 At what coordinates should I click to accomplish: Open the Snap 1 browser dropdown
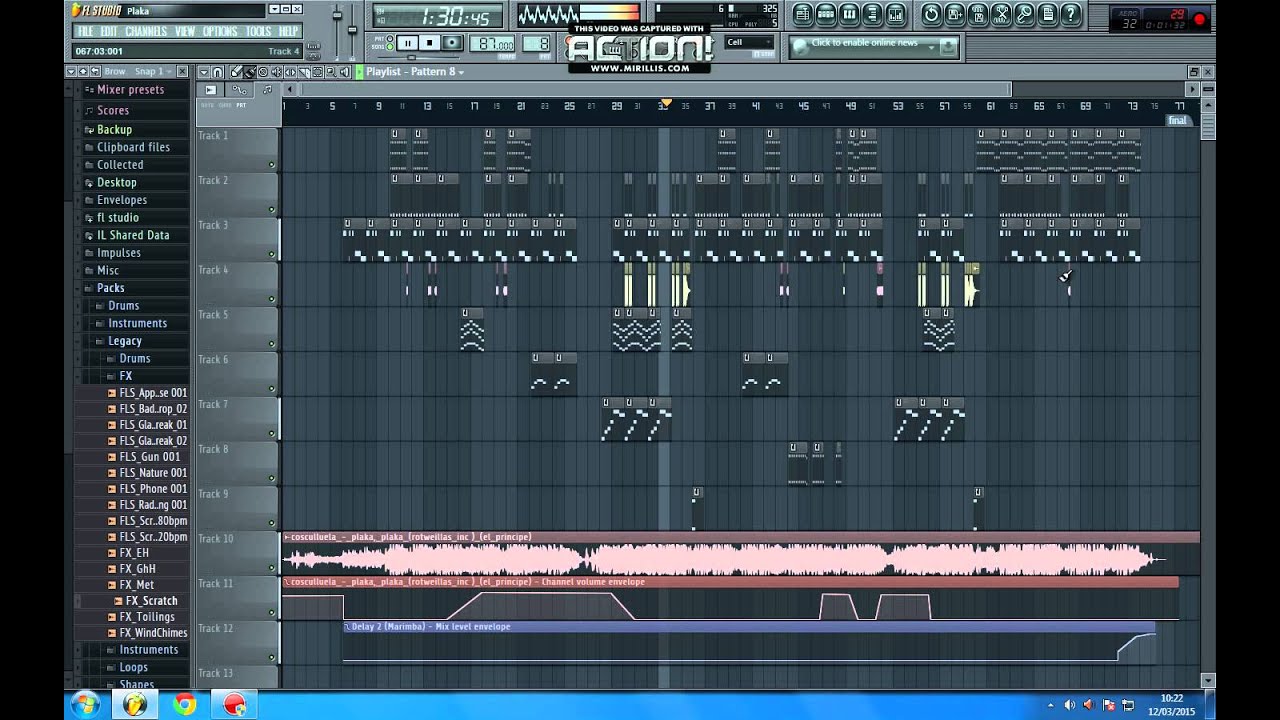point(153,72)
